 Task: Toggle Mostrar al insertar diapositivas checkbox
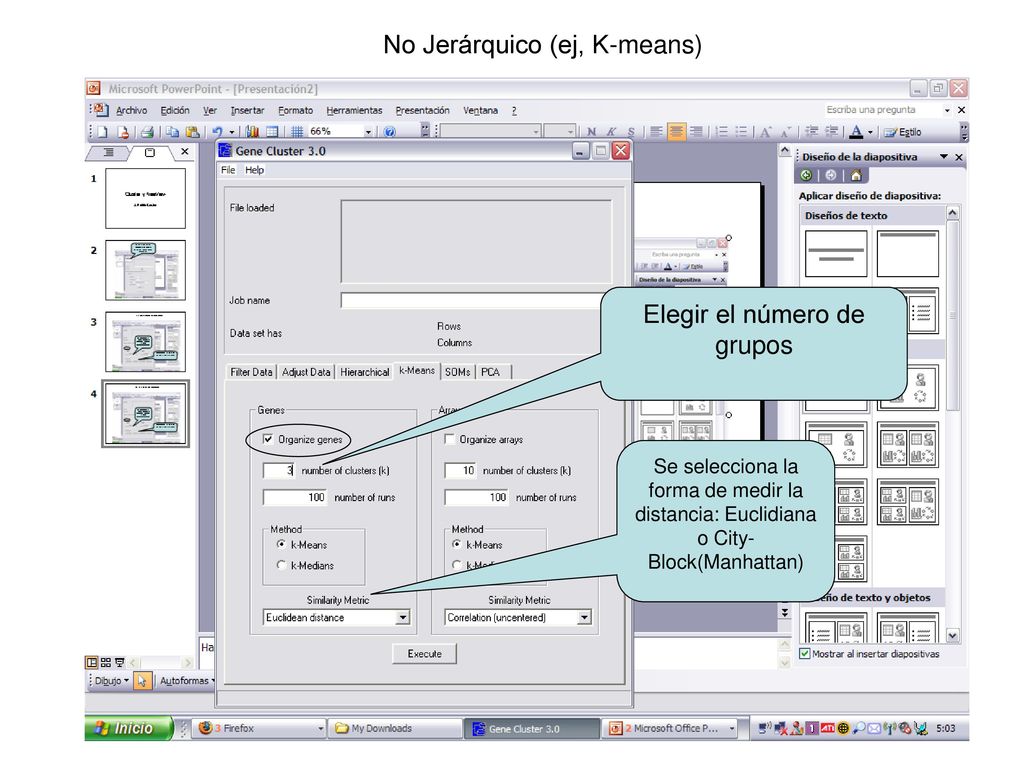coord(805,653)
